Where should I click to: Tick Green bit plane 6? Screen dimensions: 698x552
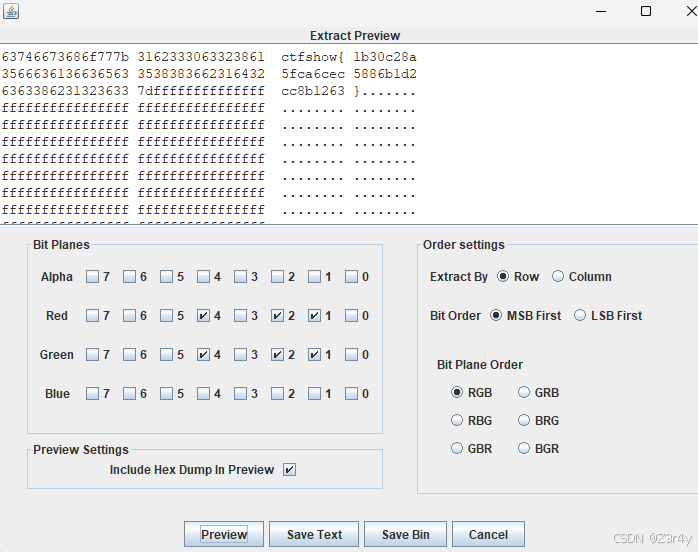pyautogui.click(x=129, y=355)
